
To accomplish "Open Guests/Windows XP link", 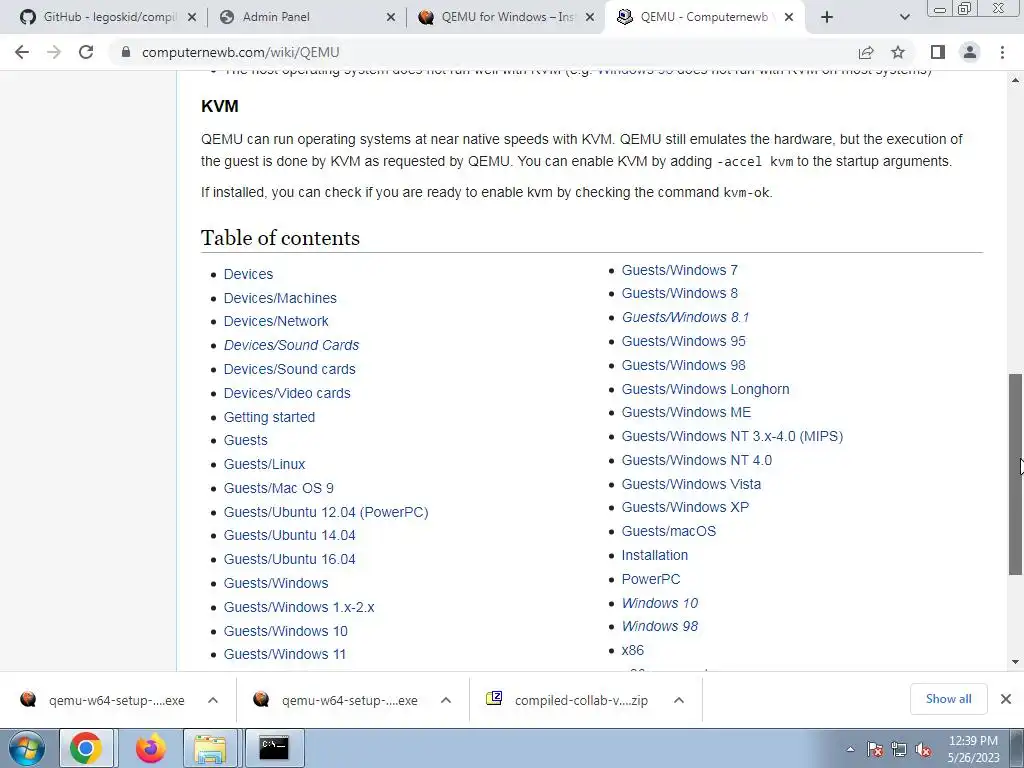I will [685, 507].
